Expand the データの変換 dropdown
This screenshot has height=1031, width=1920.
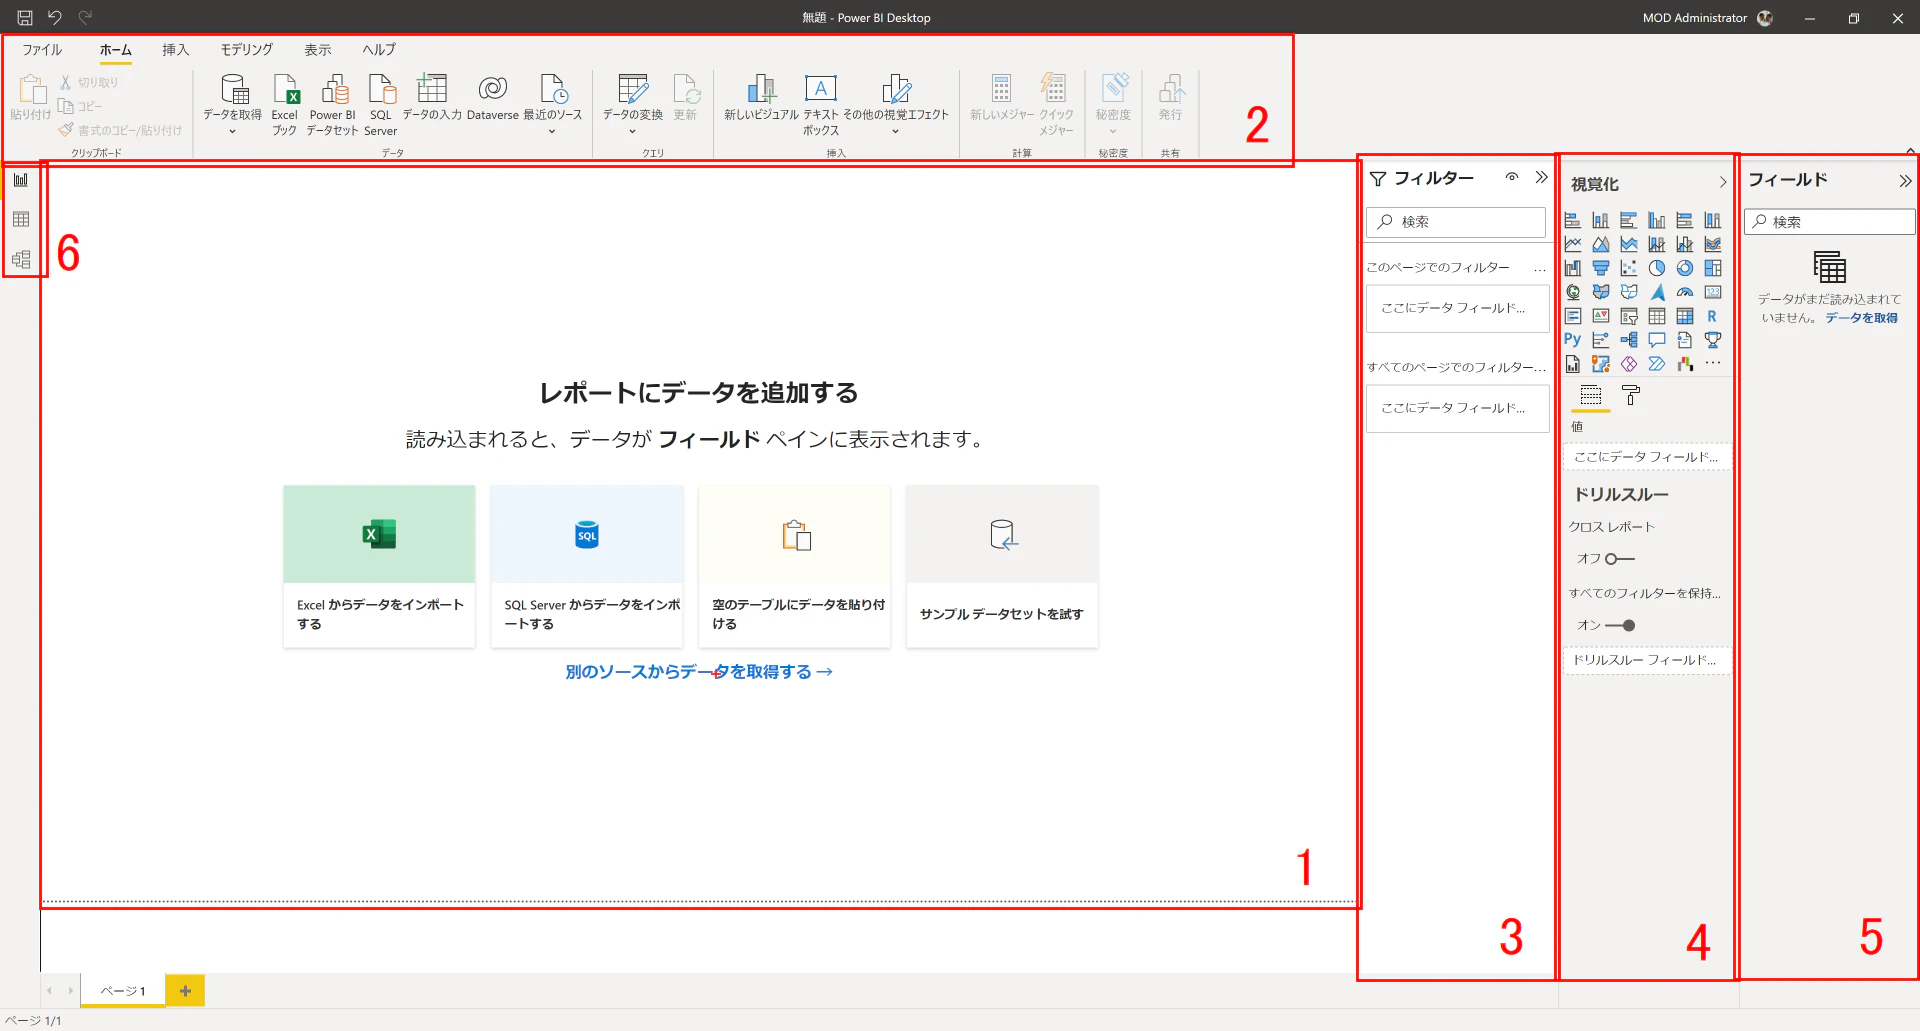632,132
